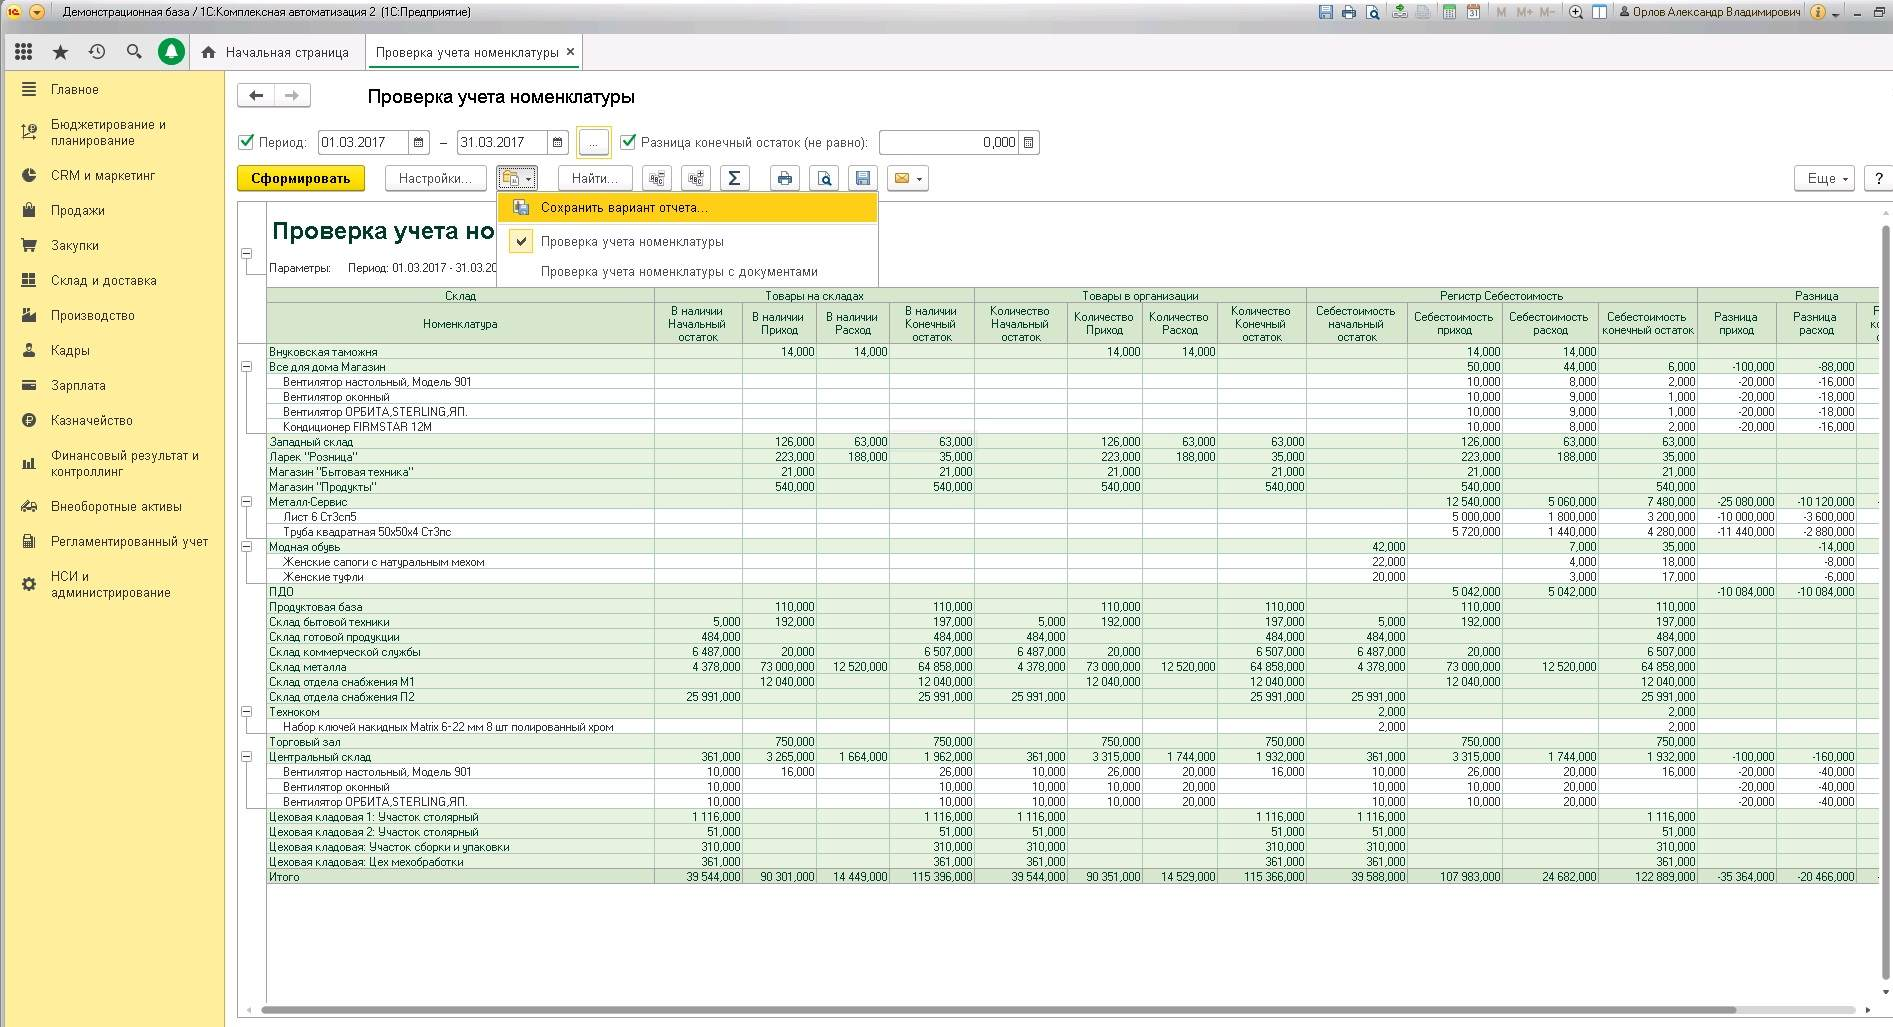1893x1027 pixels.
Task: Collapse the Металл-Сервис group
Action: (246, 502)
